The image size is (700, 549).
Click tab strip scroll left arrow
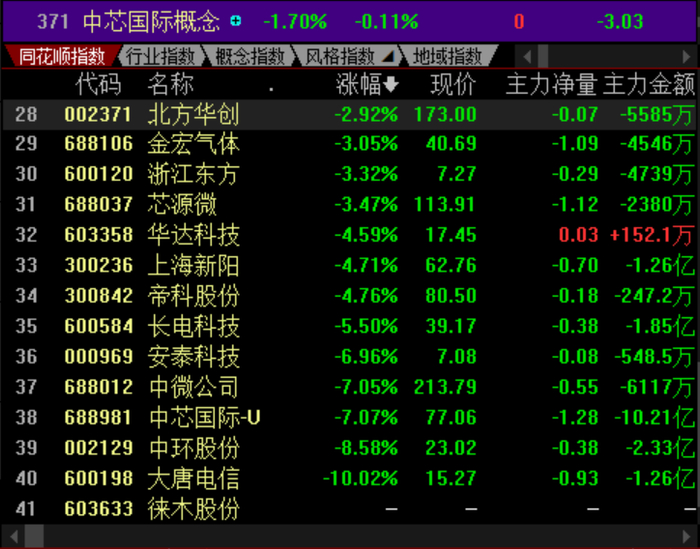tap(526, 57)
